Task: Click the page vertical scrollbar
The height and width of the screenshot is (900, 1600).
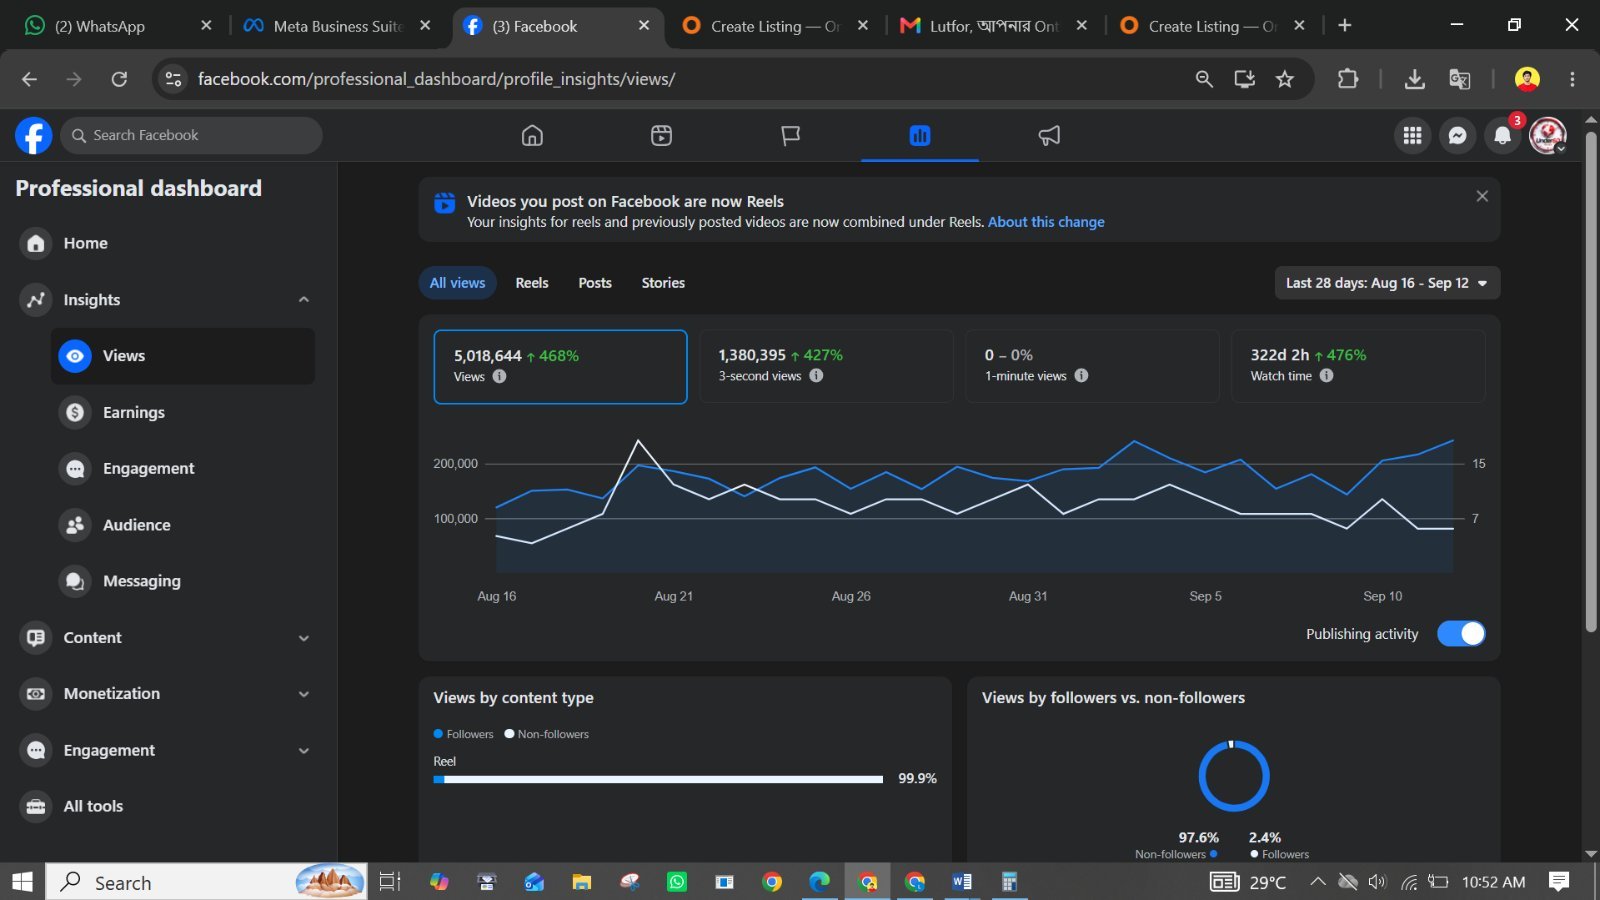Action: pyautogui.click(x=1591, y=380)
